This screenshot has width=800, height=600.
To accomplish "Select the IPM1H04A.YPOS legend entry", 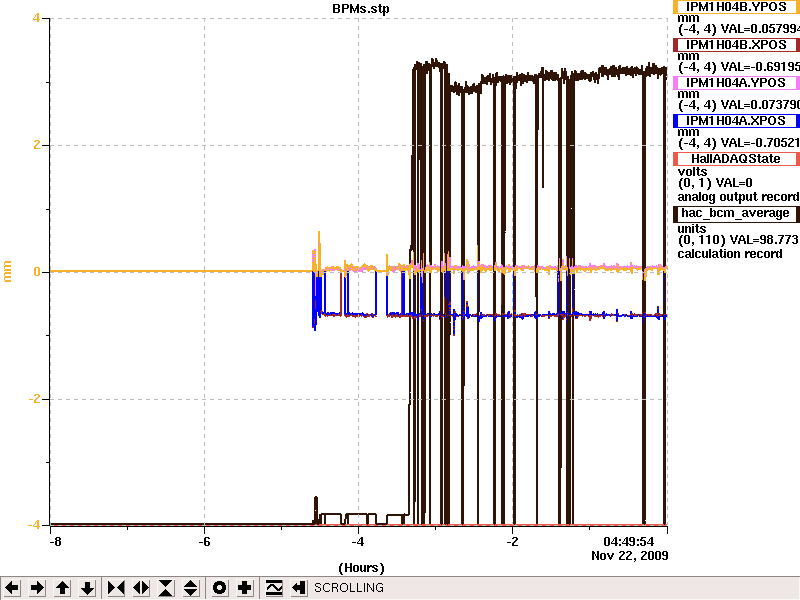I will tap(736, 83).
